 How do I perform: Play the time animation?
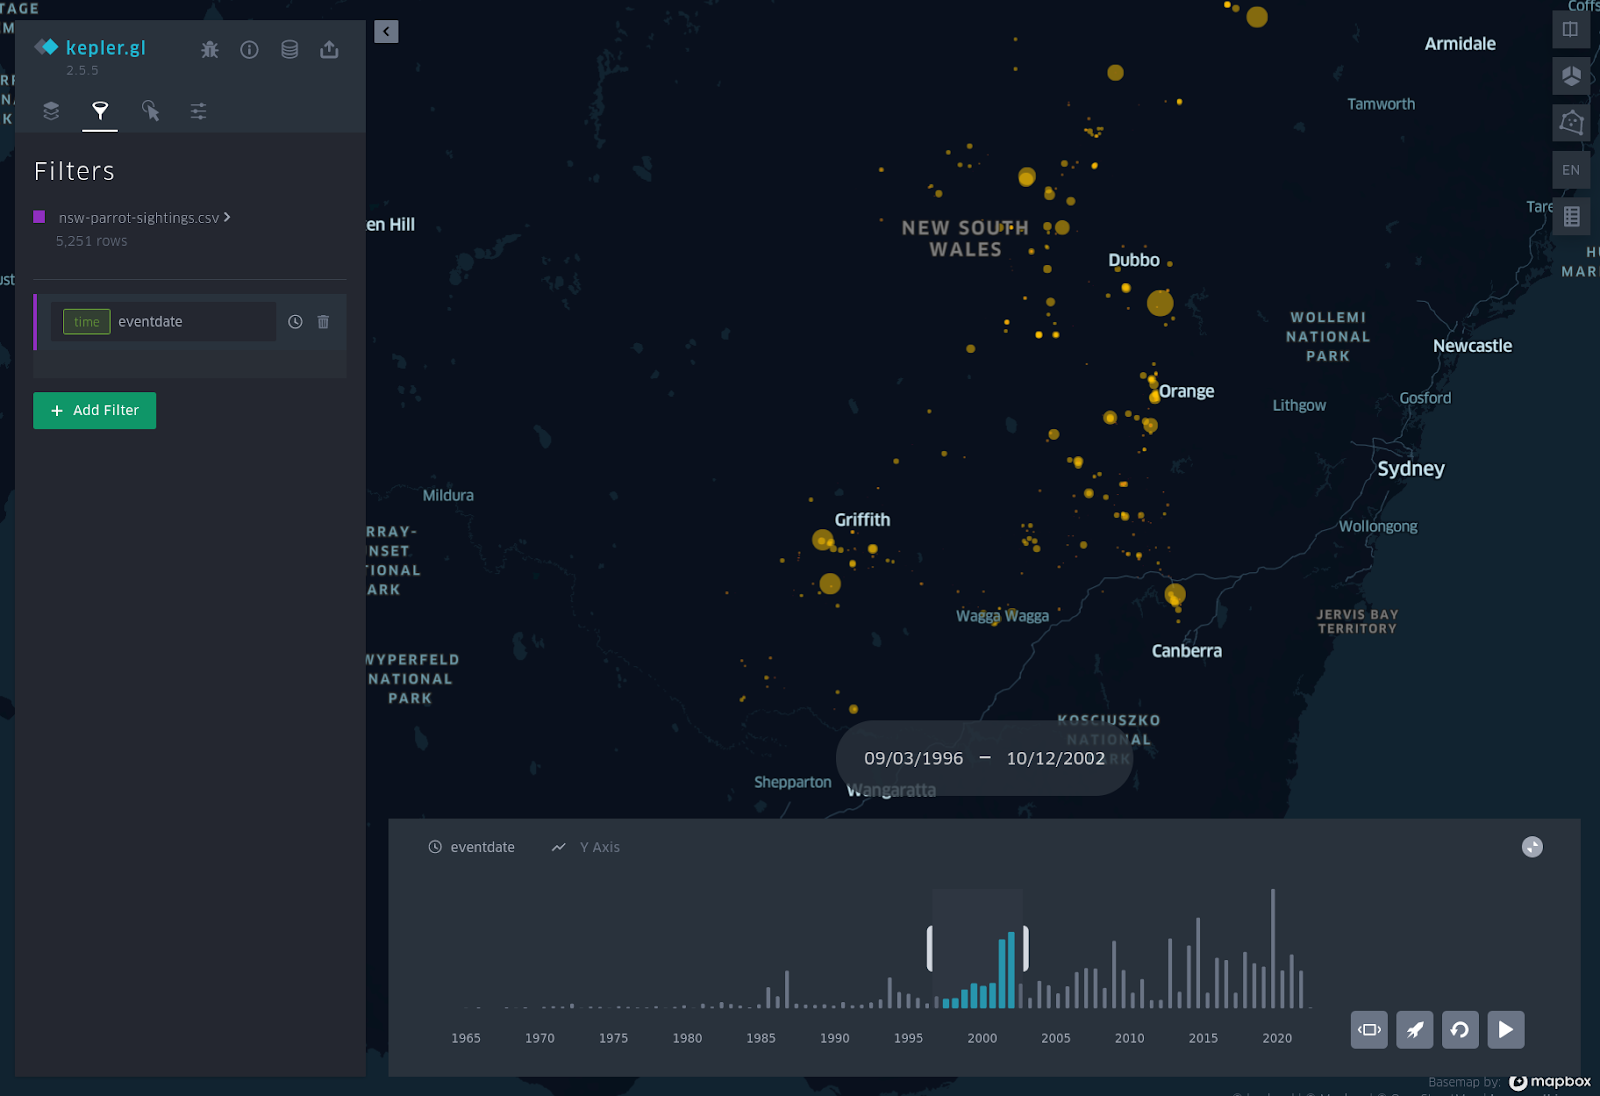[x=1506, y=1030]
